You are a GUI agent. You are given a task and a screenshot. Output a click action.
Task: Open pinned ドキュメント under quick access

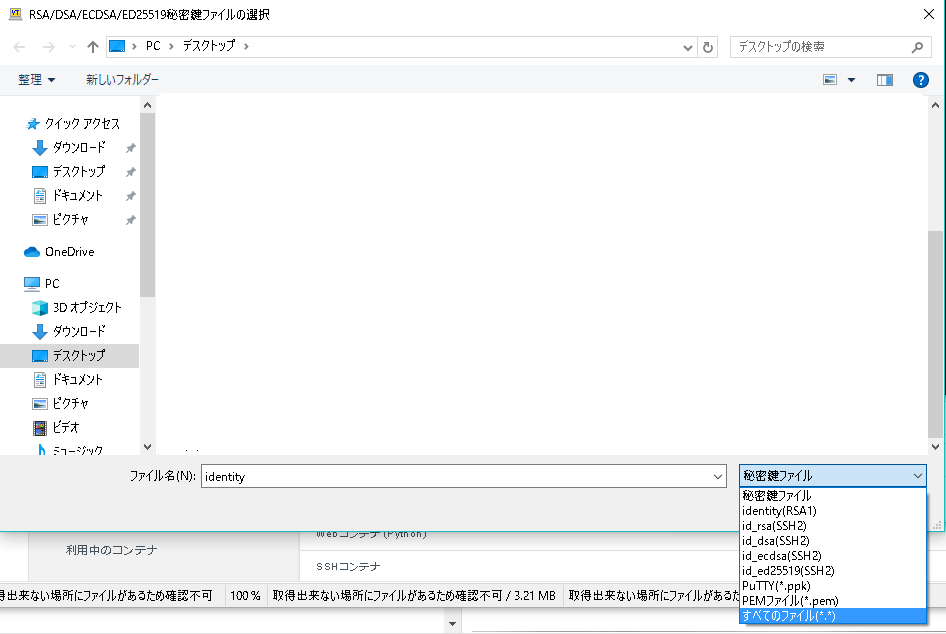pos(68,196)
